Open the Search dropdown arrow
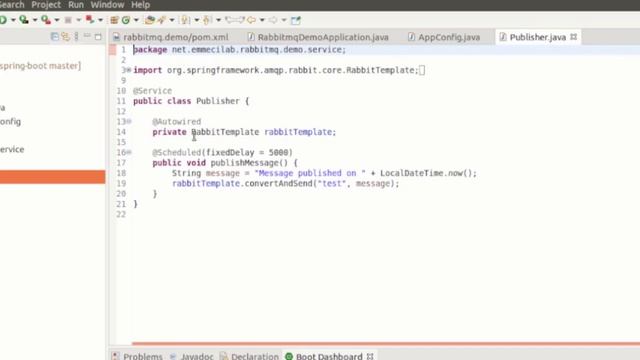640x360 pixels. click(x=172, y=20)
